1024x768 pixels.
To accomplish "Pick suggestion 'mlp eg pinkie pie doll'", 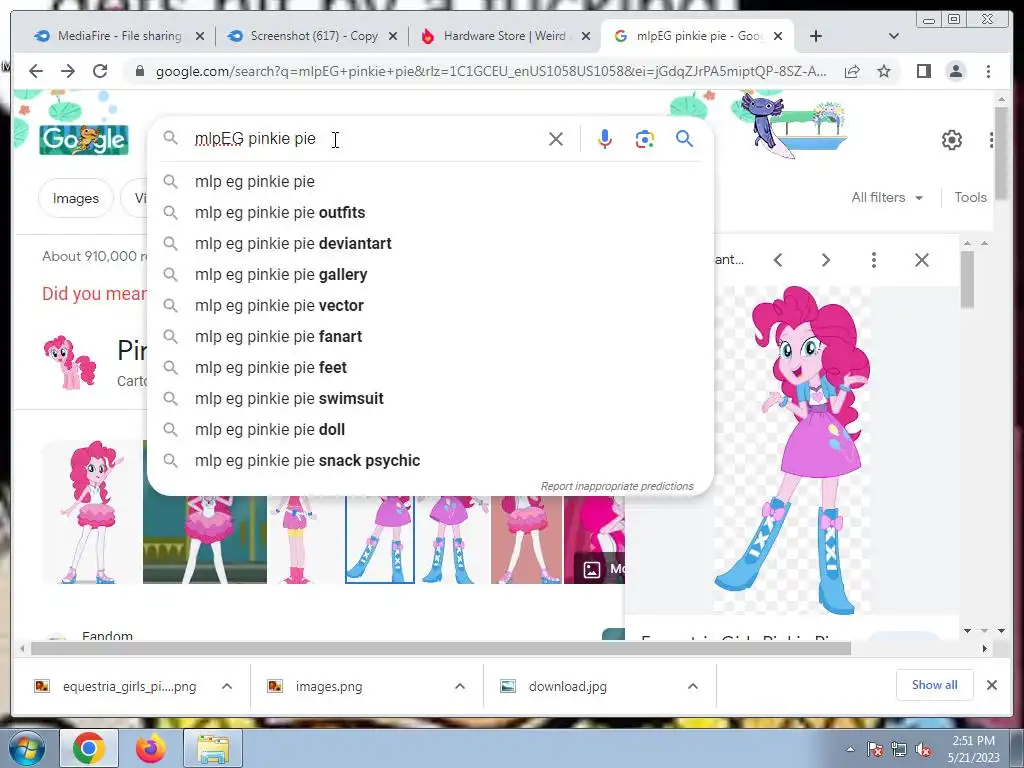I will point(430,430).
